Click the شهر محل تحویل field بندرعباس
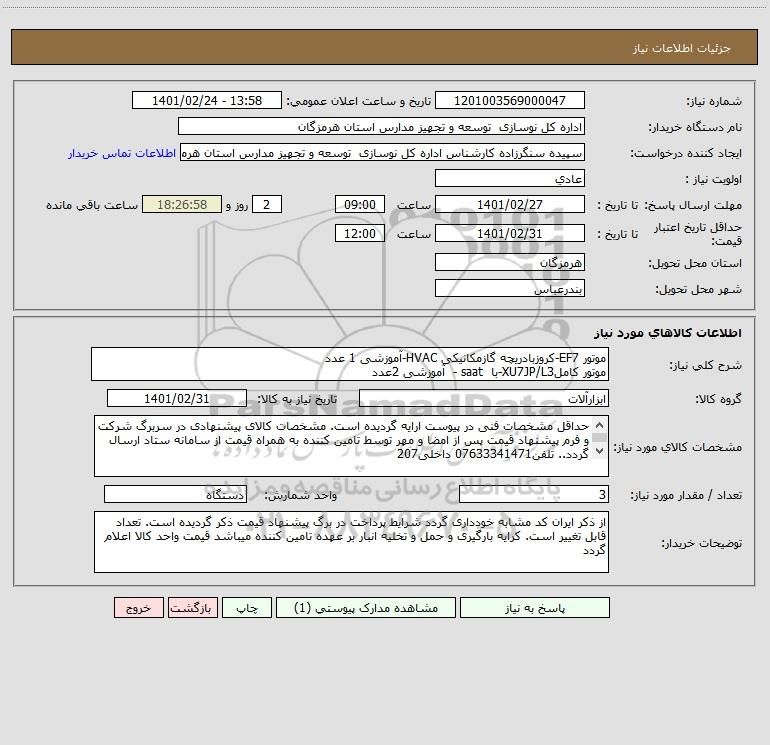The width and height of the screenshot is (770, 745). coord(510,288)
